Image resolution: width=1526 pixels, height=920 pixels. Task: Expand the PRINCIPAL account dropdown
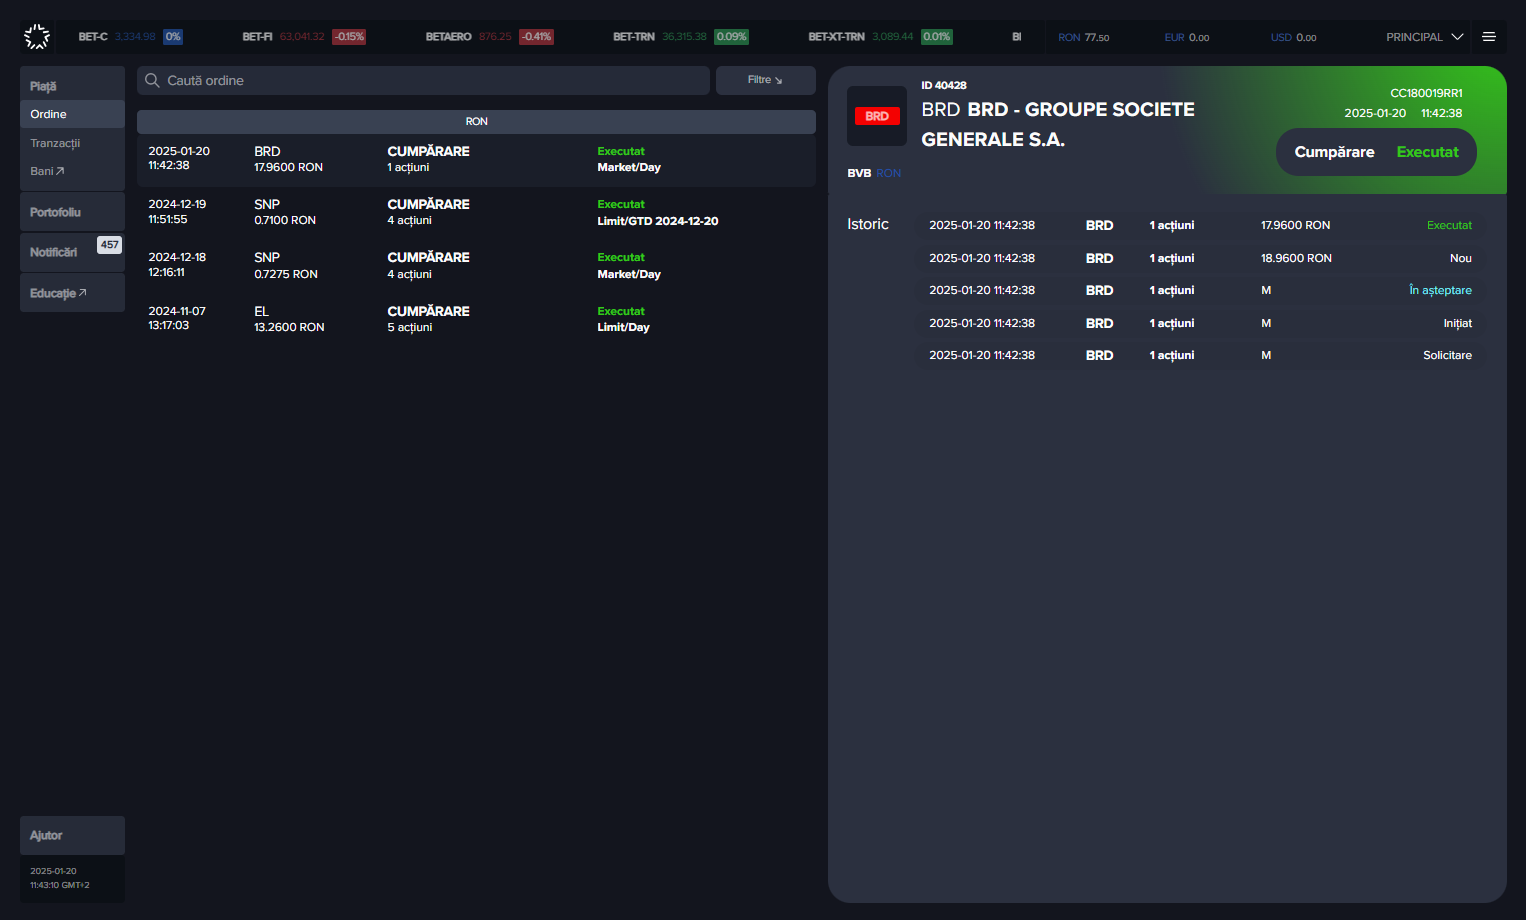coord(1424,37)
